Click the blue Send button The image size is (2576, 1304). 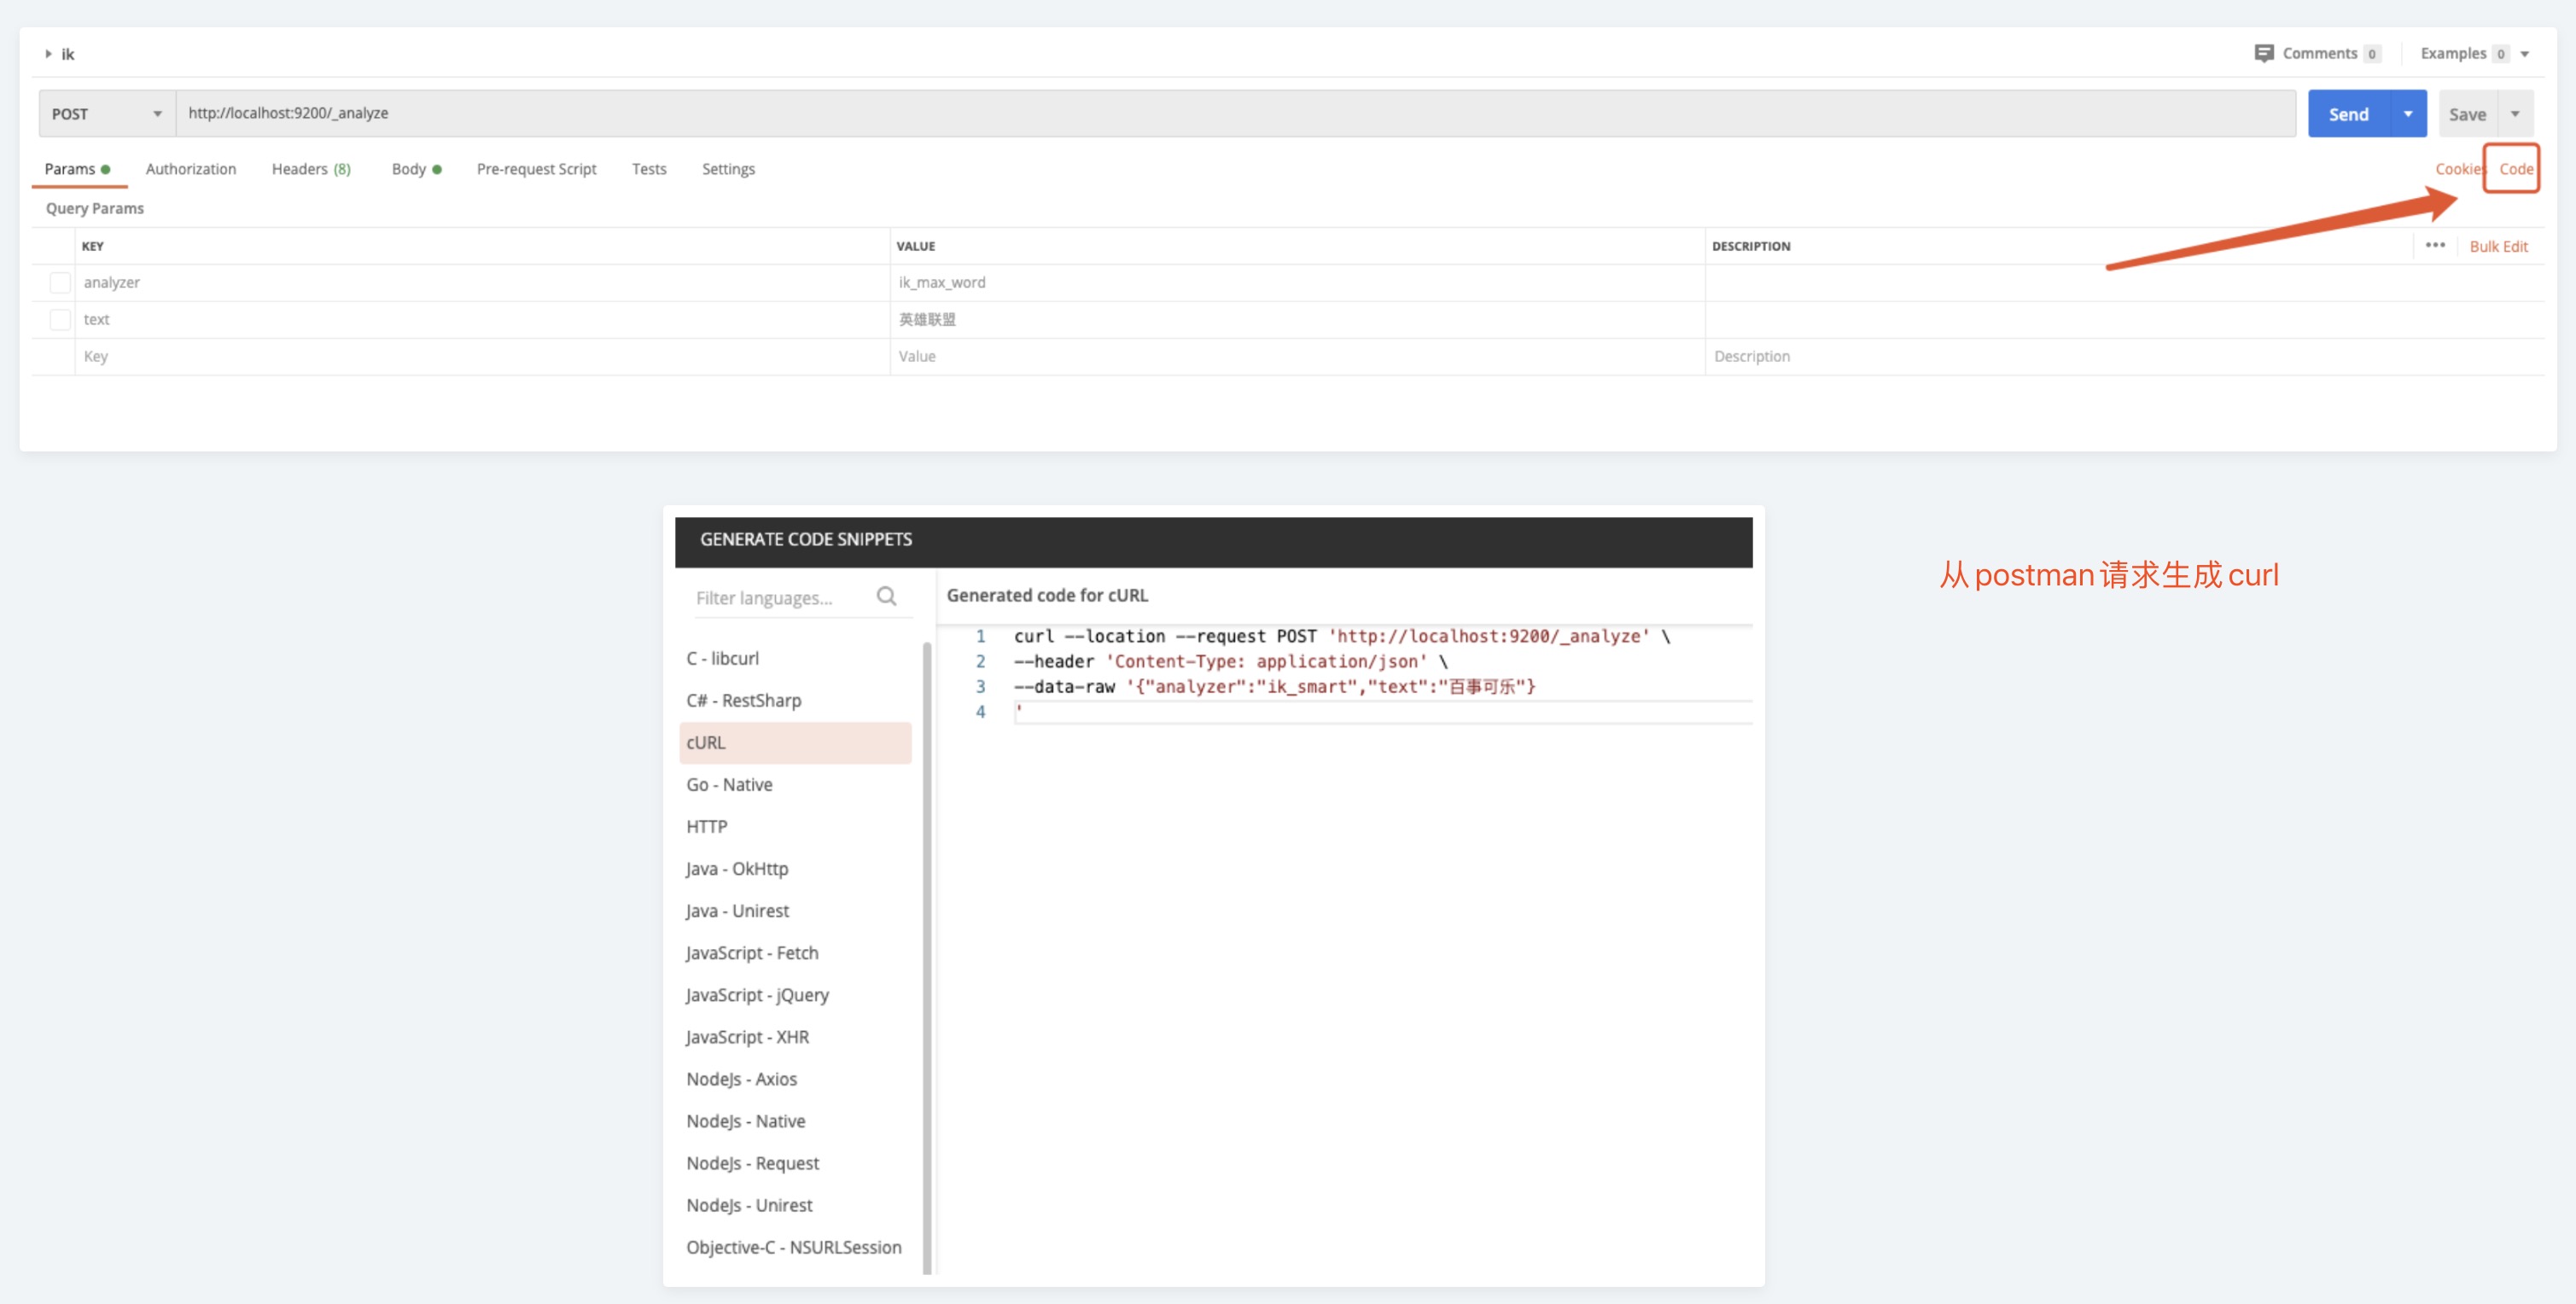2347,114
